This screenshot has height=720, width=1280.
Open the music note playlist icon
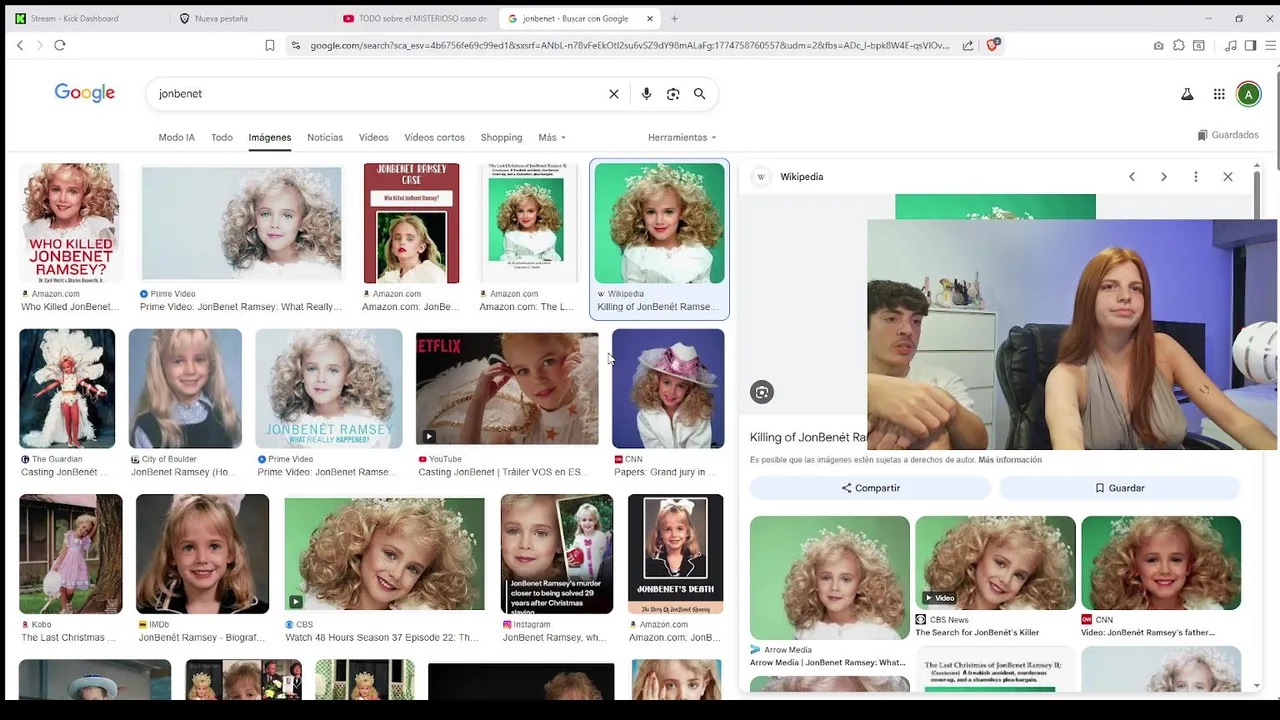tap(1231, 45)
